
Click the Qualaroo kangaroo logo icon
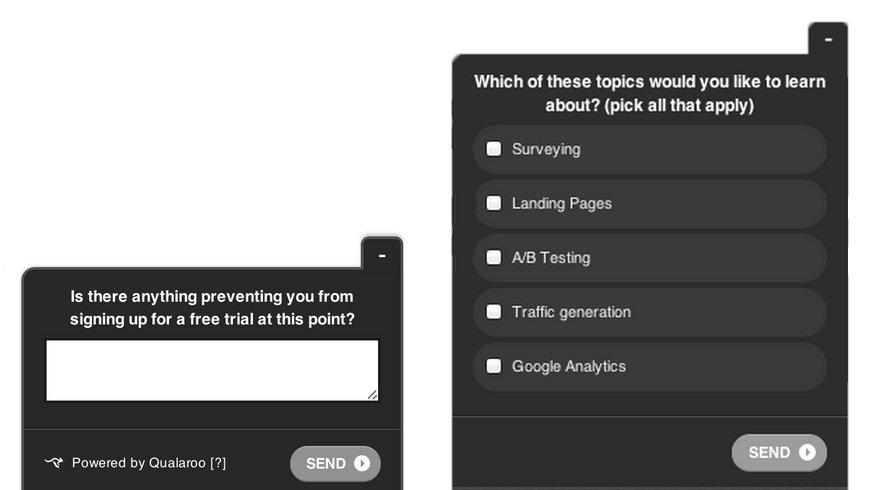click(54, 463)
